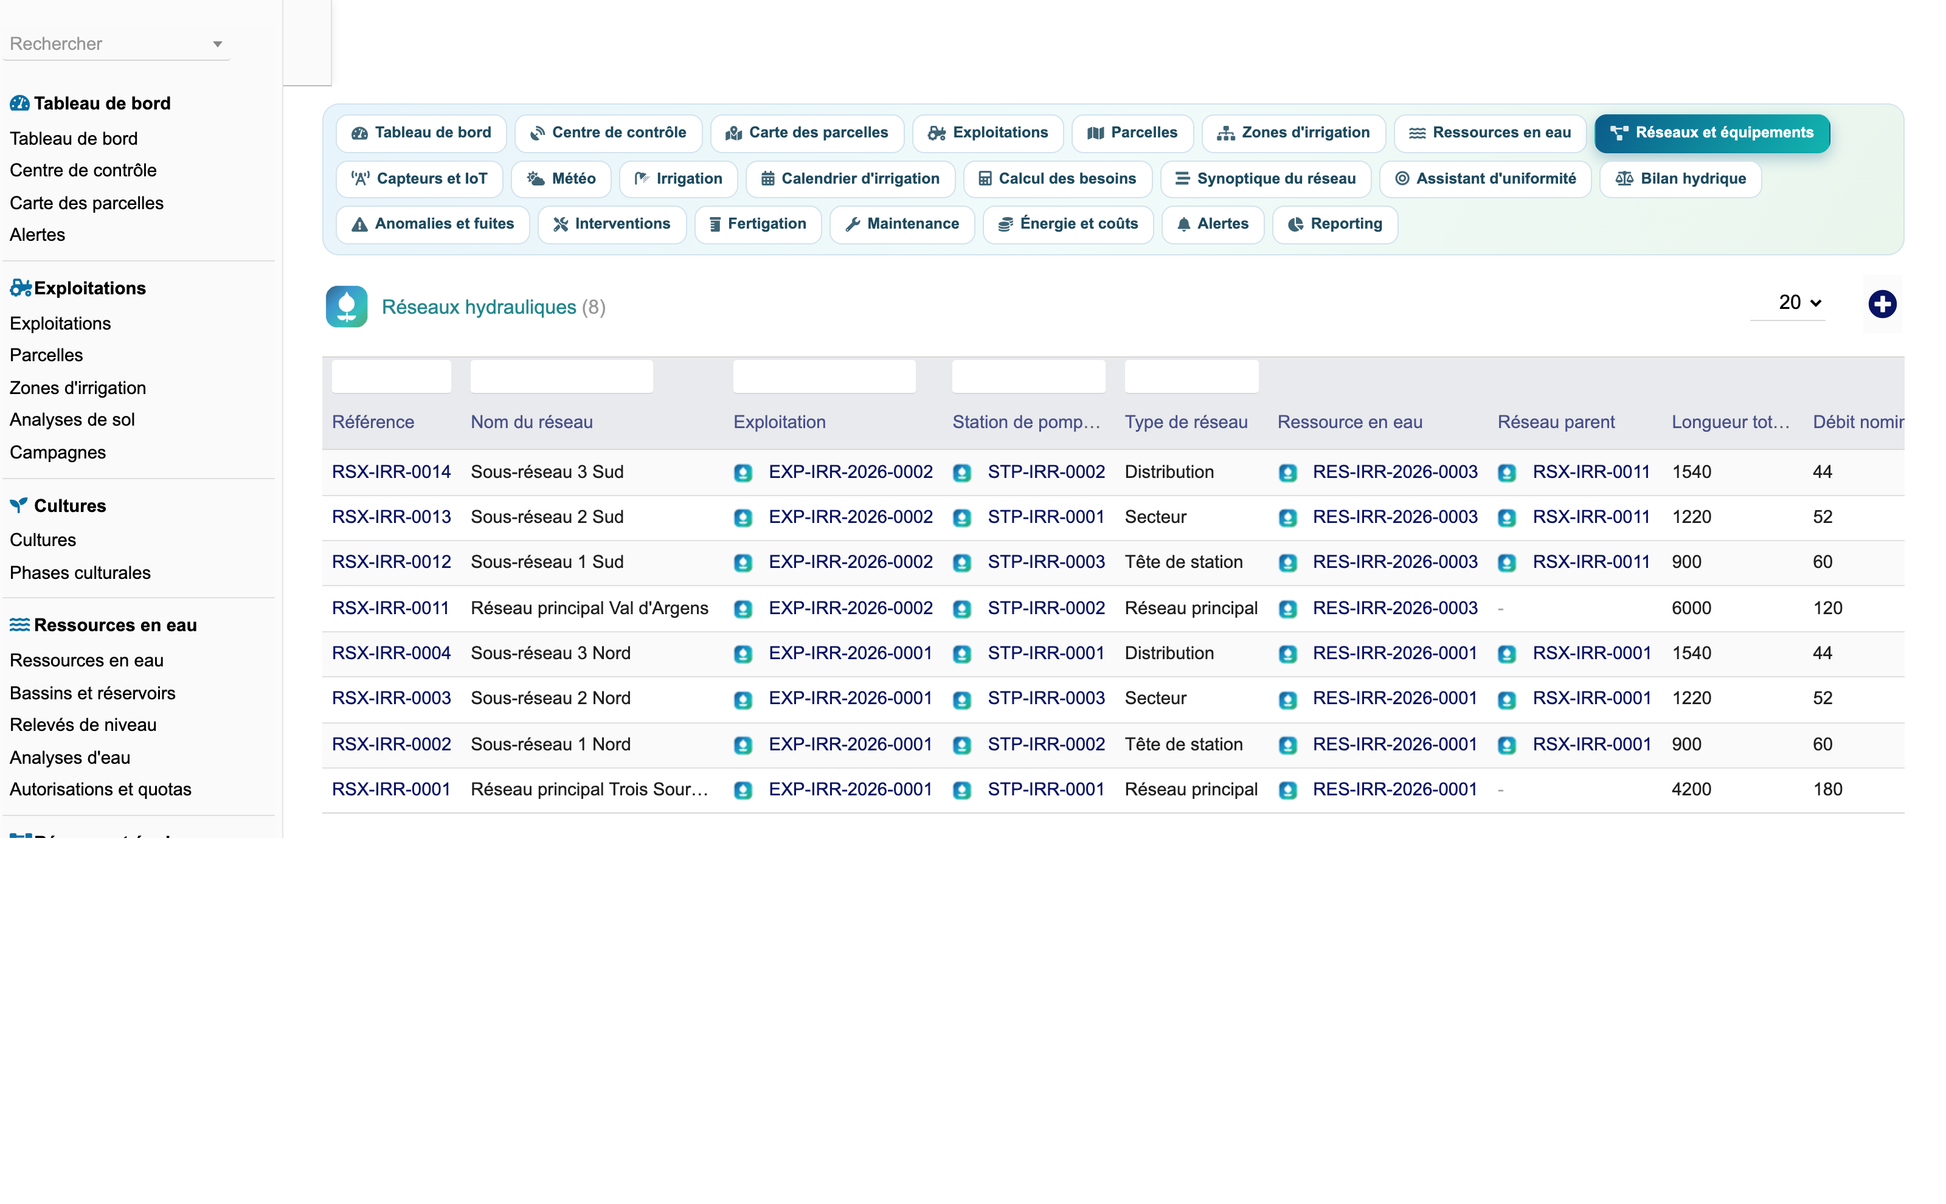Expand the 20 rows per page selector
The image size is (1946, 1204).
tap(1799, 302)
